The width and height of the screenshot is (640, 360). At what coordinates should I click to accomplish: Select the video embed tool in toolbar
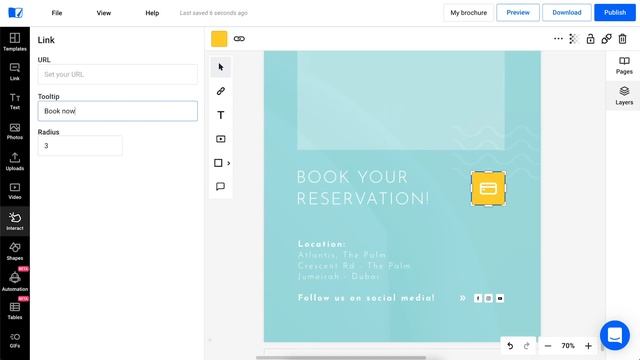(x=221, y=139)
